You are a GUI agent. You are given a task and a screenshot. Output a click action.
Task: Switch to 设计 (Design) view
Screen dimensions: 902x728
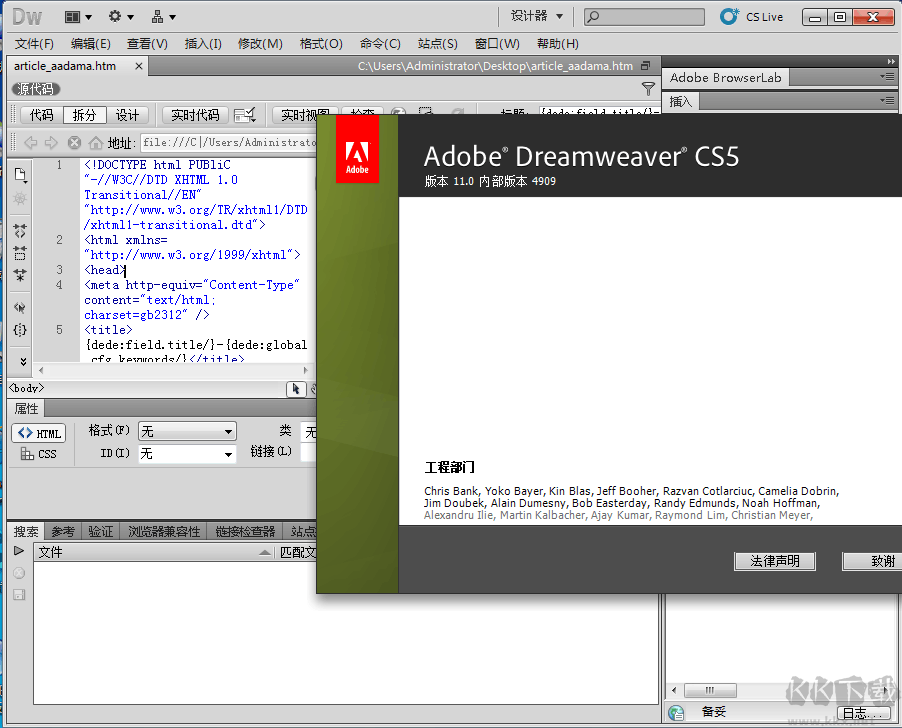127,115
